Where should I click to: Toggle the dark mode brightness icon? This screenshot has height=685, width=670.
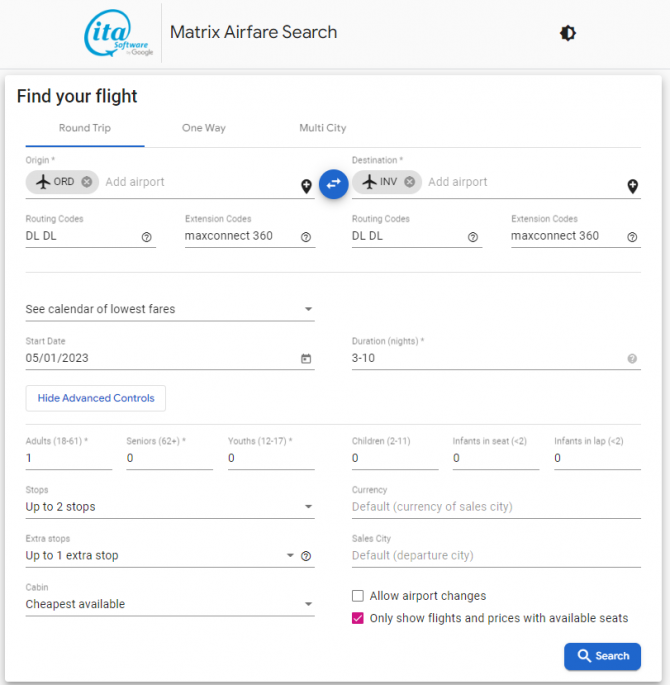[567, 33]
